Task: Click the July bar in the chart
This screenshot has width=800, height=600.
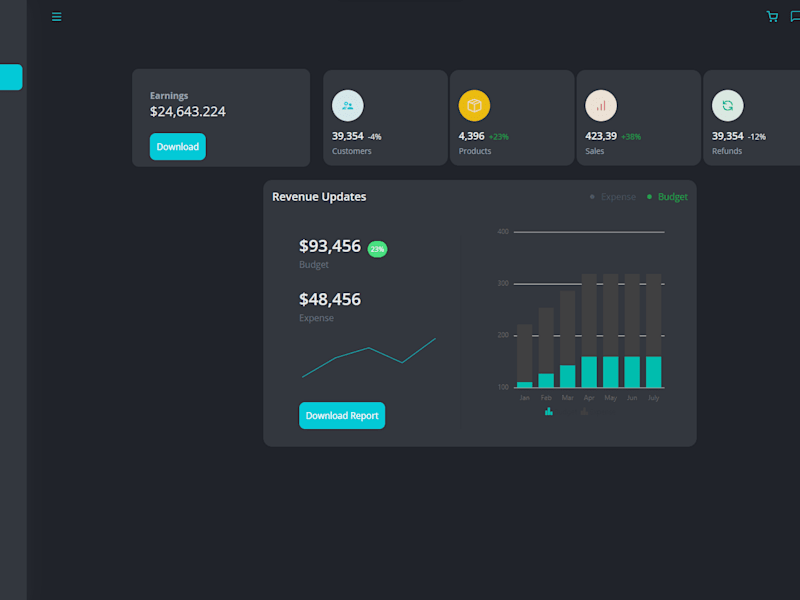Action: point(654,331)
